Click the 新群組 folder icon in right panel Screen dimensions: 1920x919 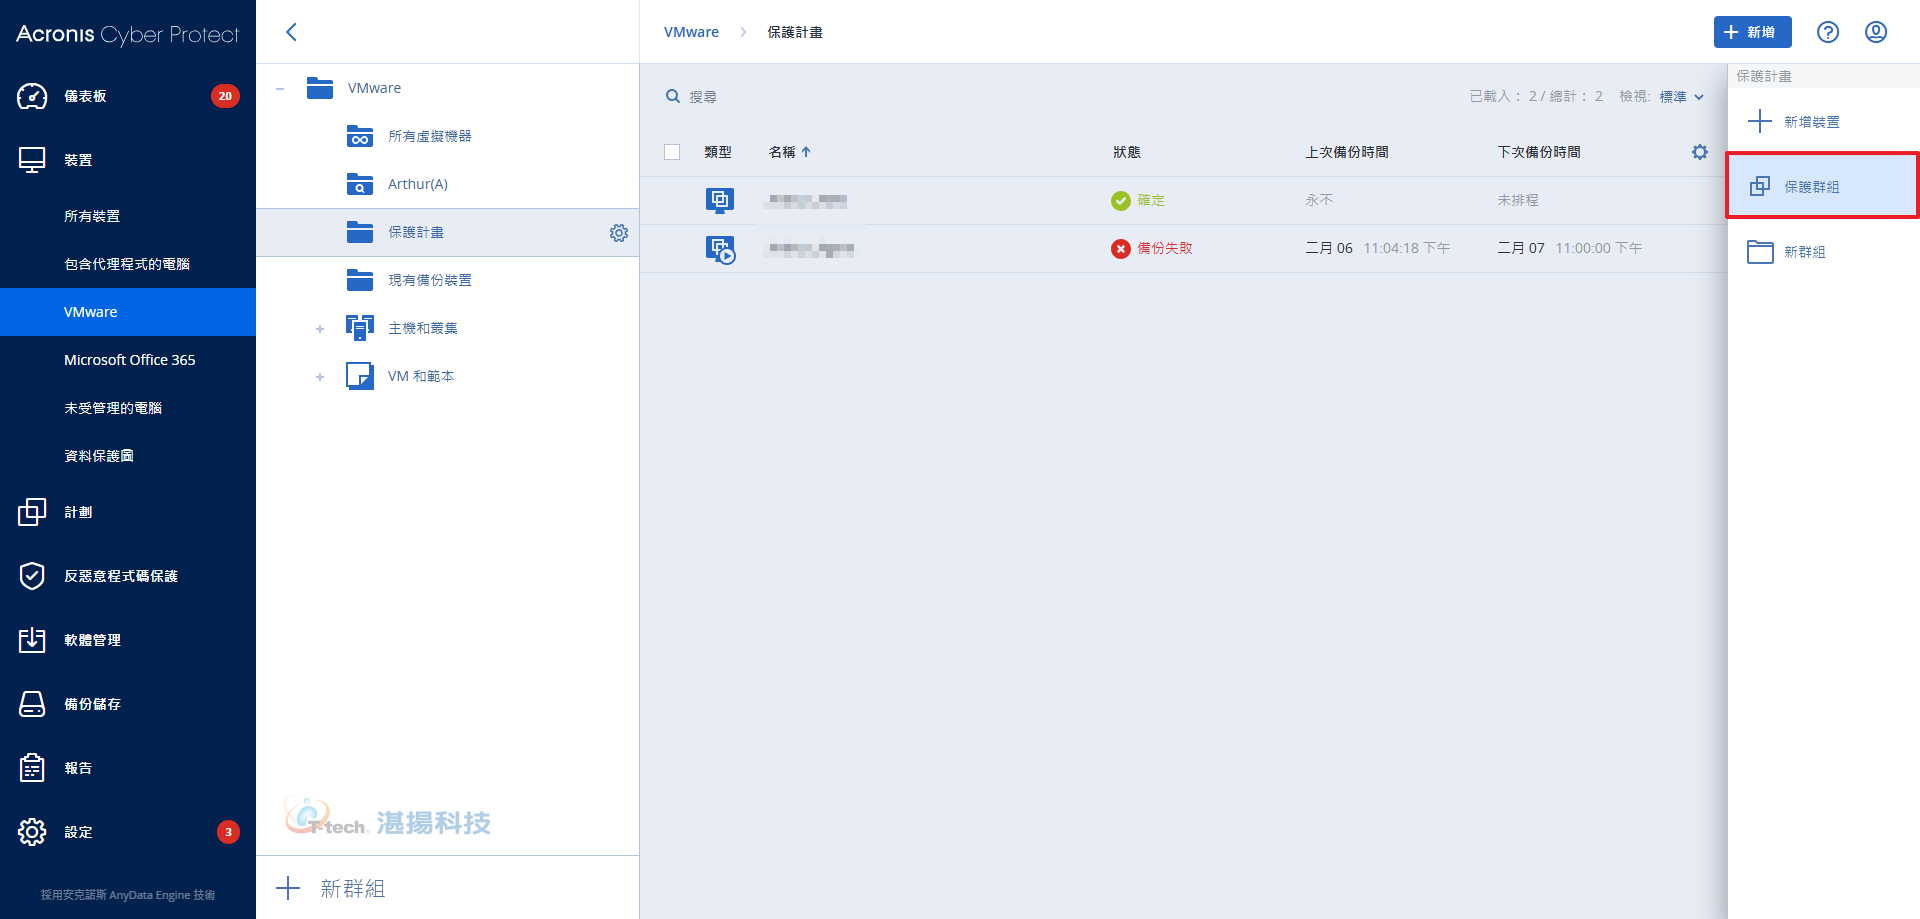pos(1760,252)
